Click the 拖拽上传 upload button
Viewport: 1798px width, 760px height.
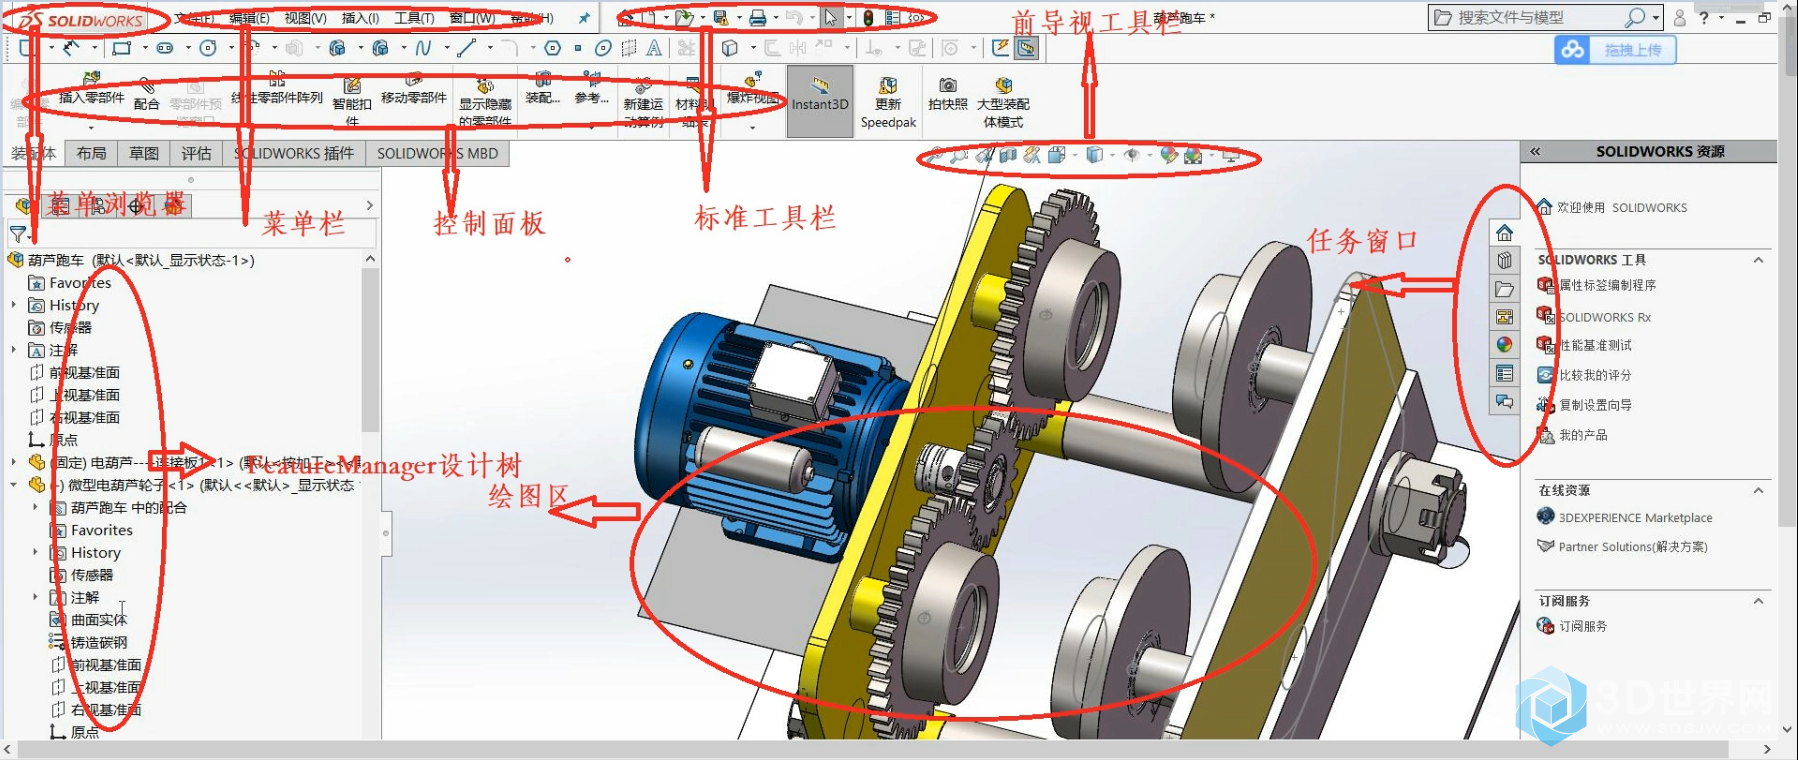tap(1615, 49)
